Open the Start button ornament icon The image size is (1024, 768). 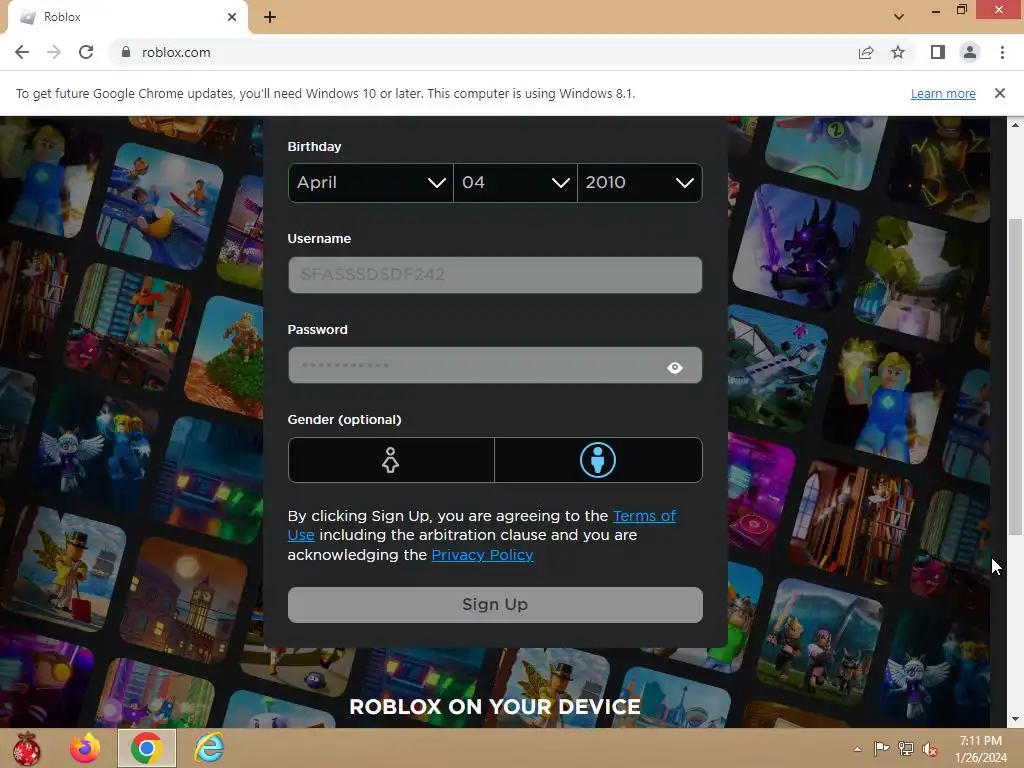(26, 748)
